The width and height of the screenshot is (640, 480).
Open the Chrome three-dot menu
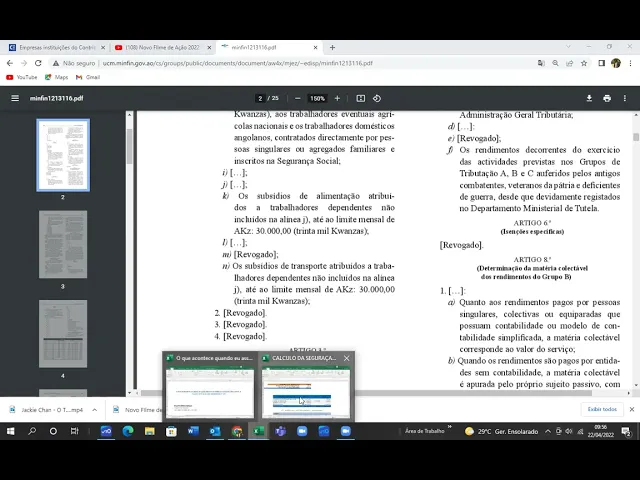631,63
